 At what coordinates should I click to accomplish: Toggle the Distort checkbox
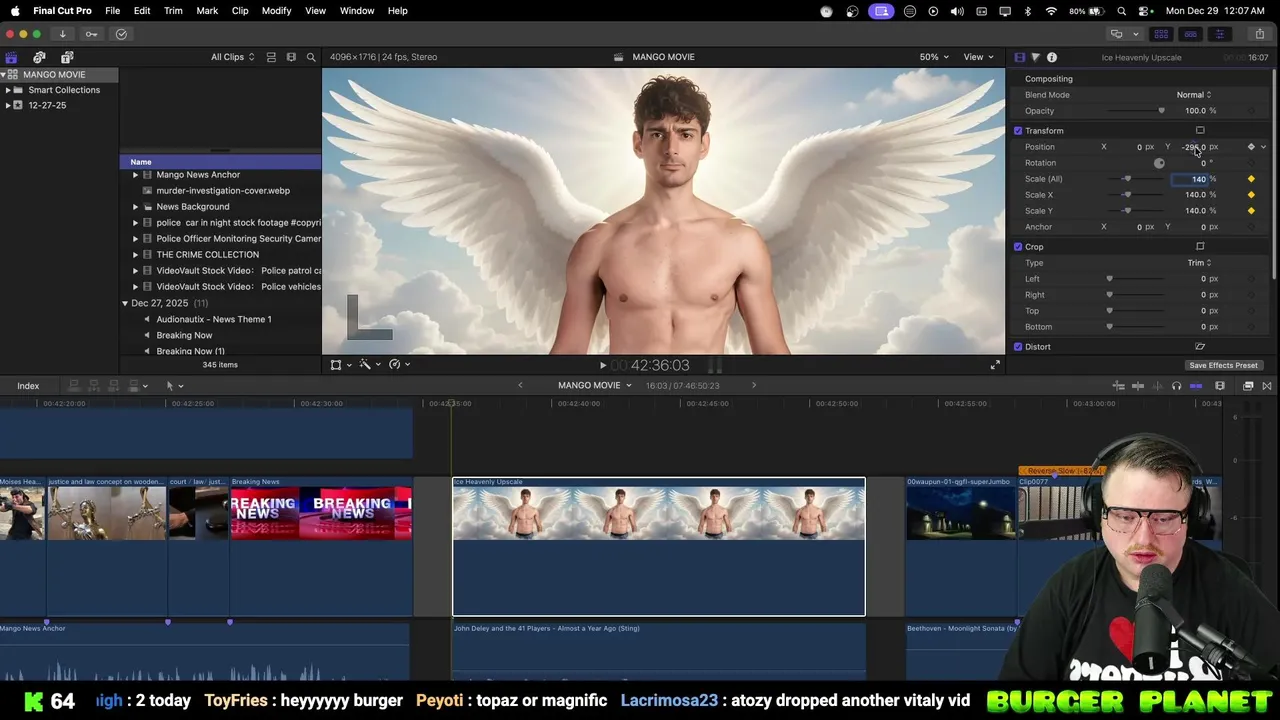pyautogui.click(x=1018, y=347)
